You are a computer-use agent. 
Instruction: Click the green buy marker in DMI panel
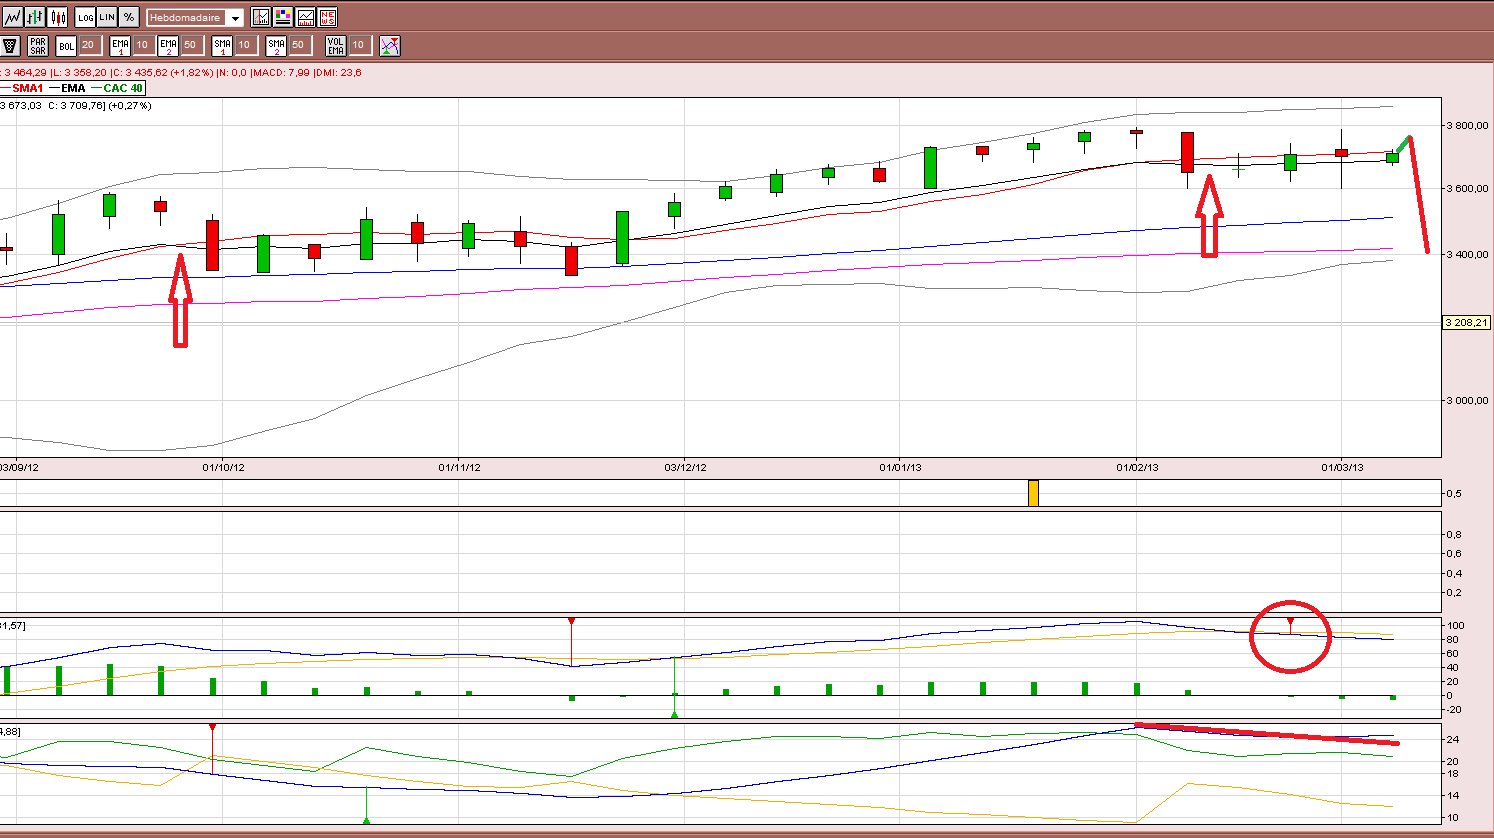tap(366, 820)
